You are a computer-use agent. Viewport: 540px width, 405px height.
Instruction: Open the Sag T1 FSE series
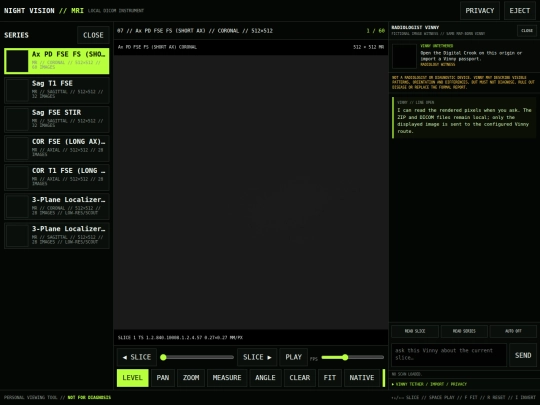pyautogui.click(x=56, y=90)
